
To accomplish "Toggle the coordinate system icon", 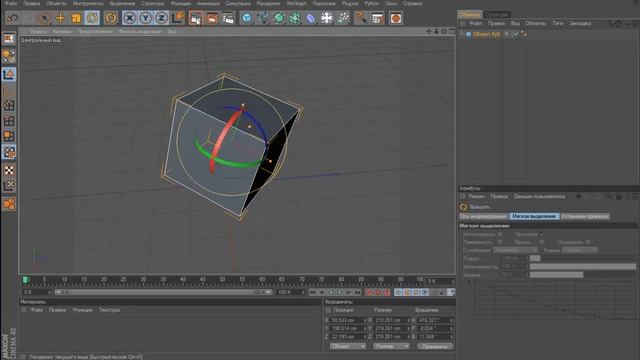I will (x=178, y=18).
